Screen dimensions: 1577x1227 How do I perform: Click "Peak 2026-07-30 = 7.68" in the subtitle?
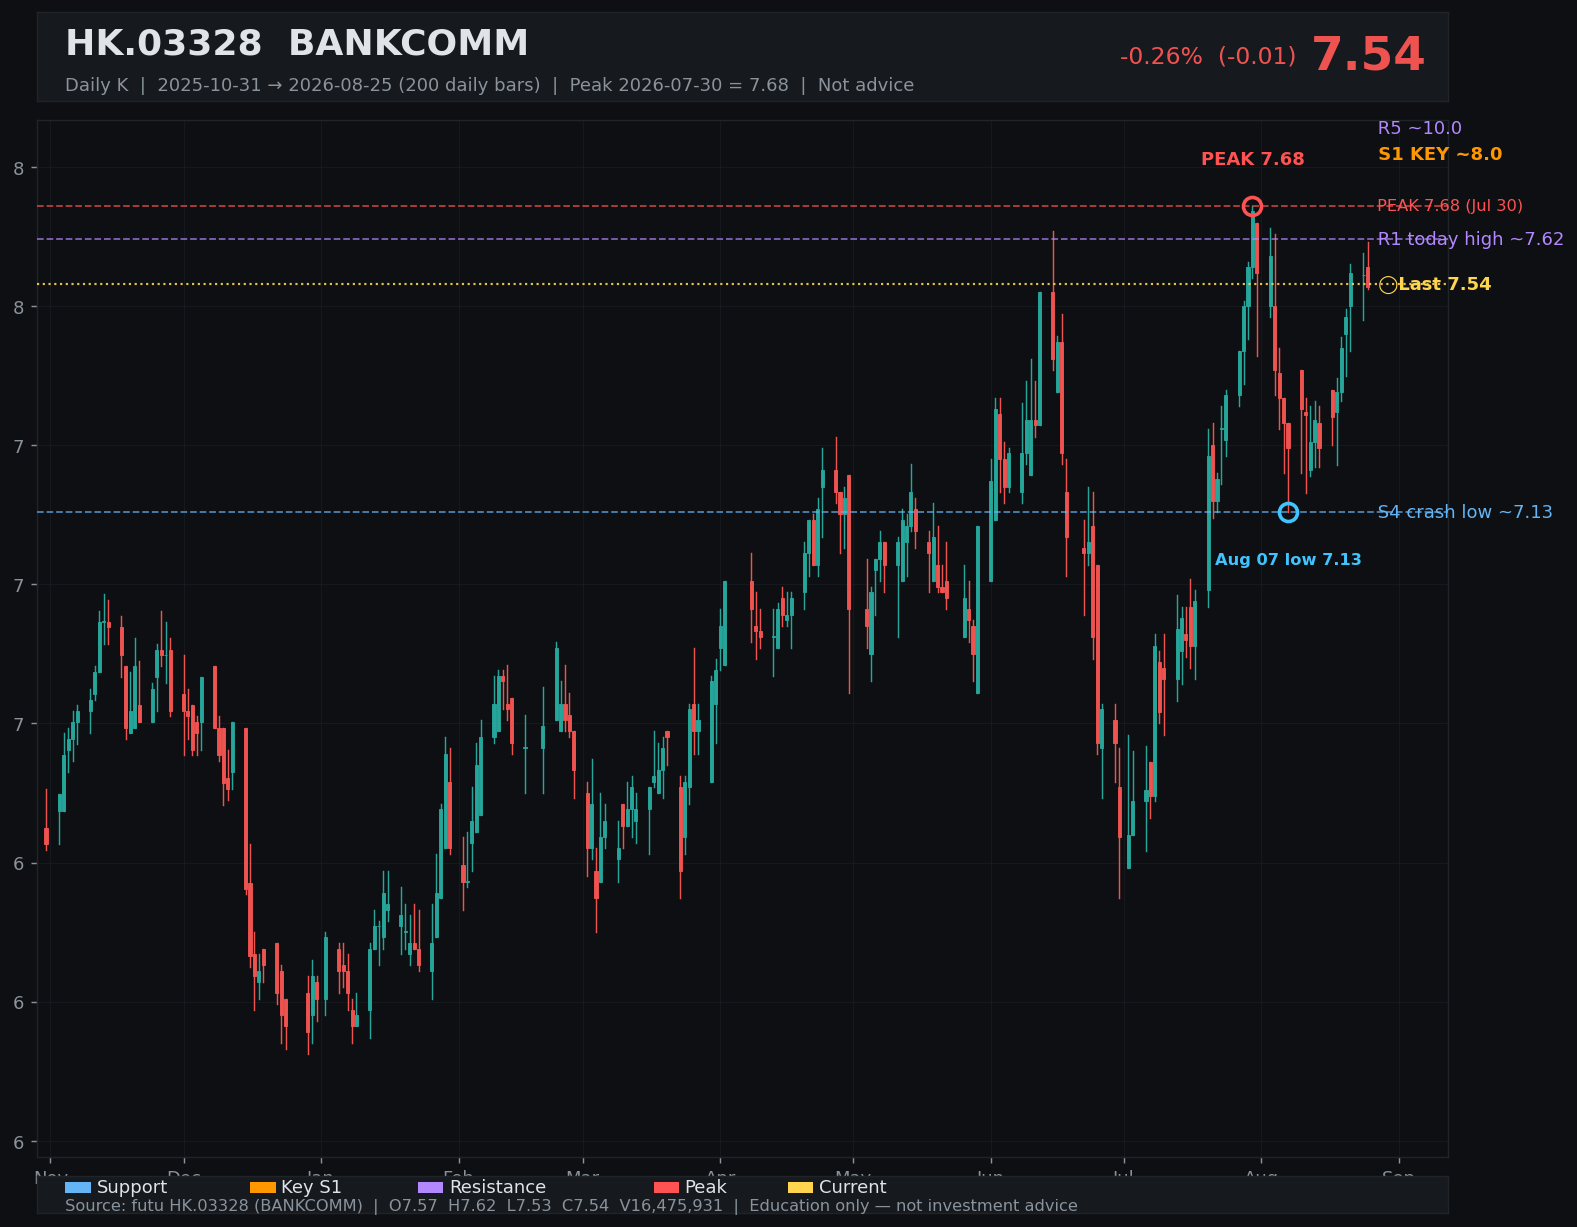(x=679, y=85)
